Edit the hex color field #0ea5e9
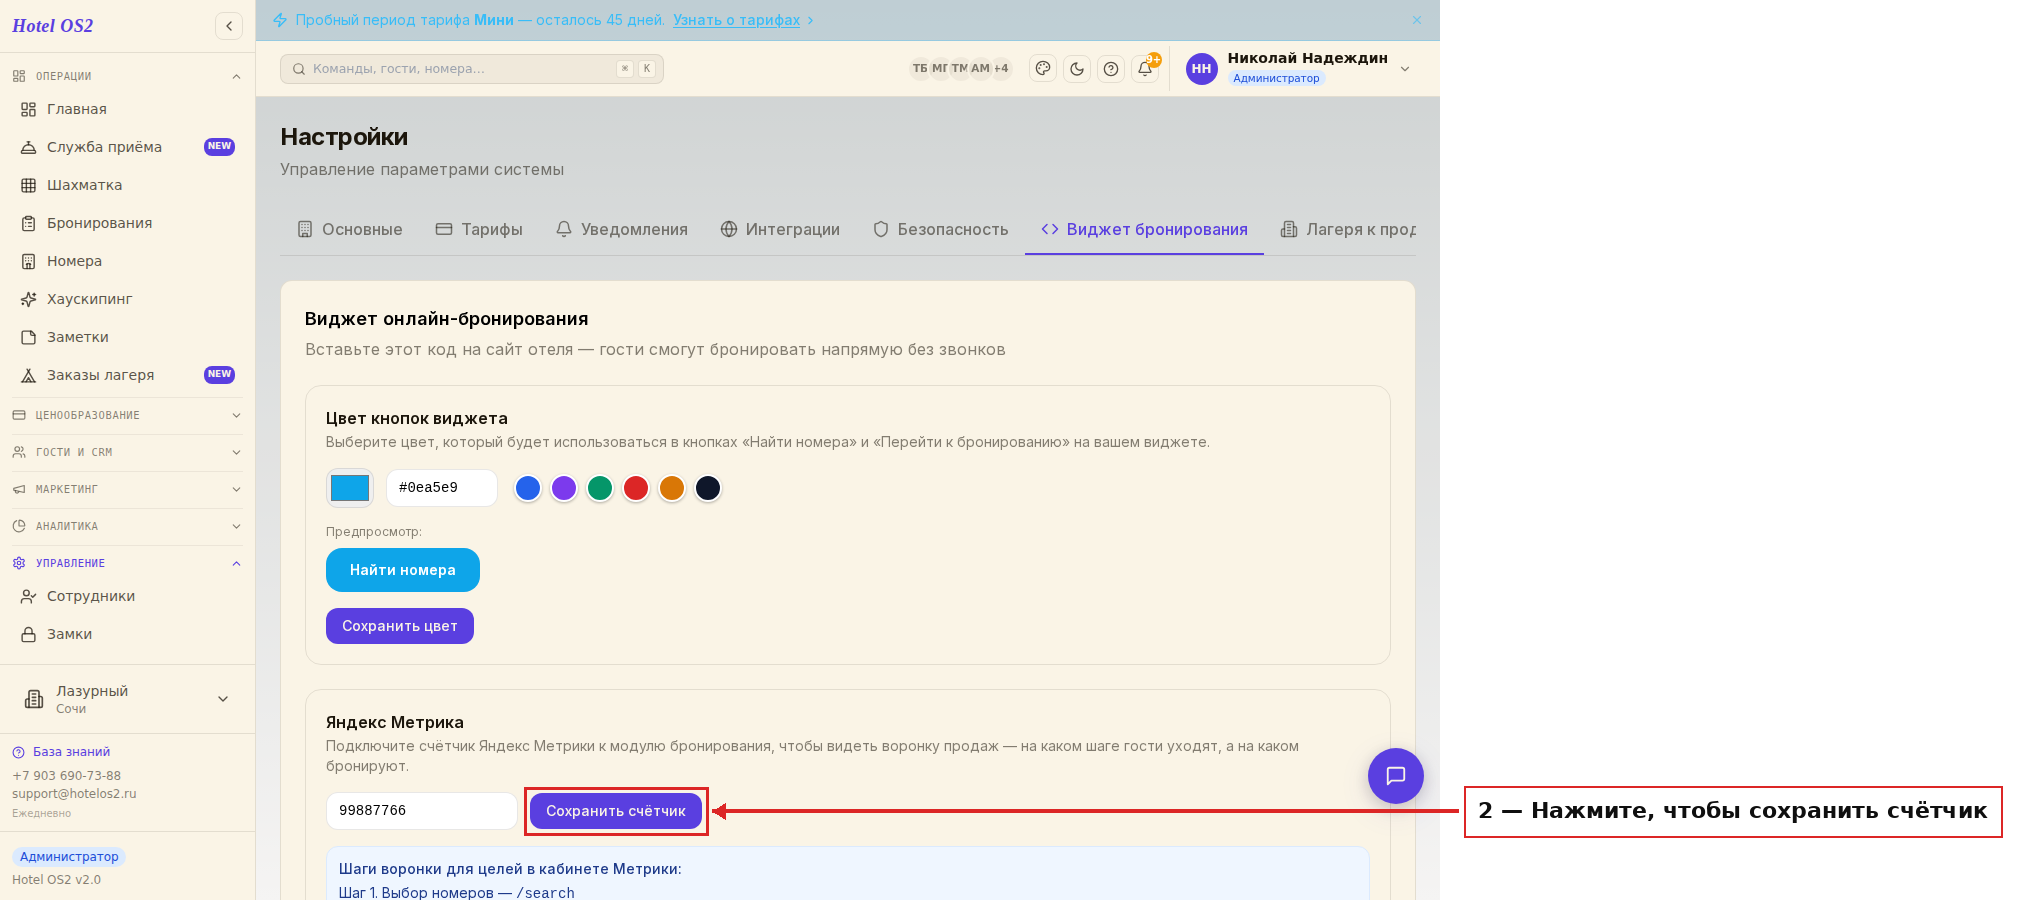This screenshot has height=900, width=2026. pyautogui.click(x=442, y=488)
